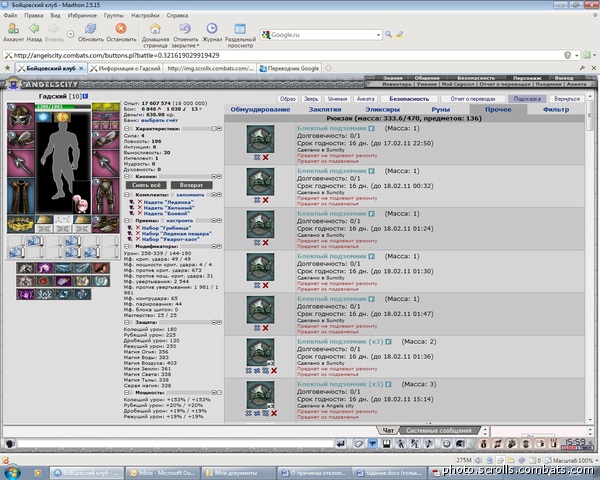Image resolution: width=600 pixels, height=480 pixels.
Task: Click the red X under Блеклый подземник (x3)
Action: (274, 413)
